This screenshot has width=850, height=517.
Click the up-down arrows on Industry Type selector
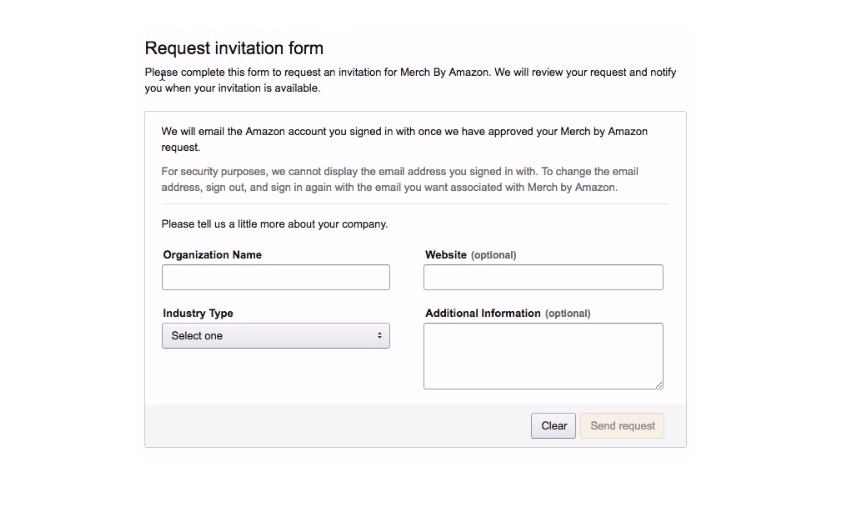[379, 336]
